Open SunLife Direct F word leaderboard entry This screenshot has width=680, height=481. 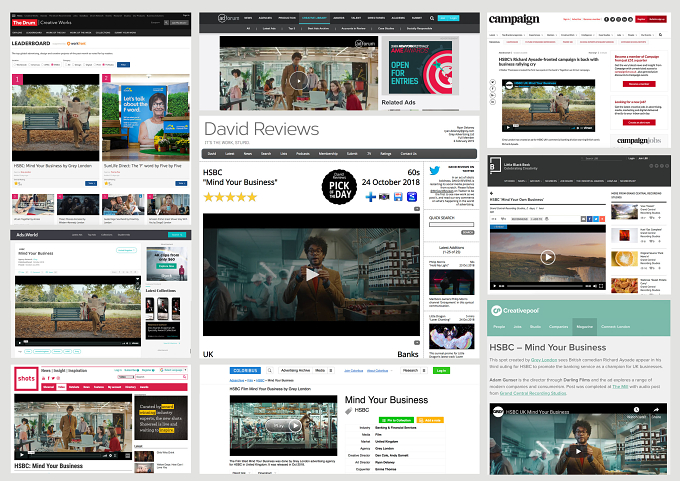pos(142,166)
